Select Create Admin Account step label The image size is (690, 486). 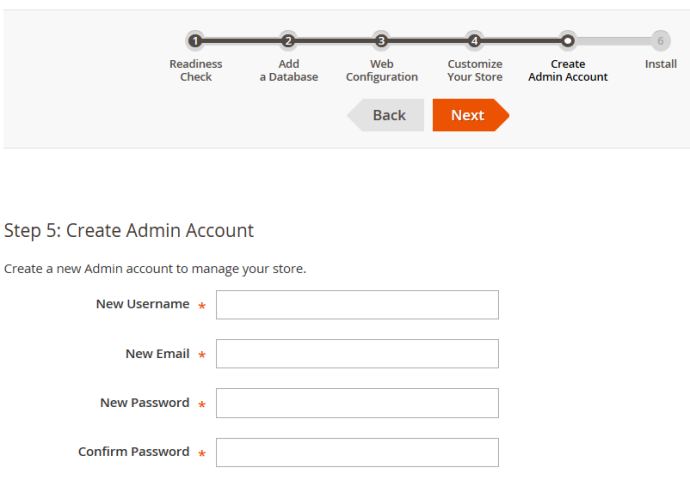tap(568, 70)
